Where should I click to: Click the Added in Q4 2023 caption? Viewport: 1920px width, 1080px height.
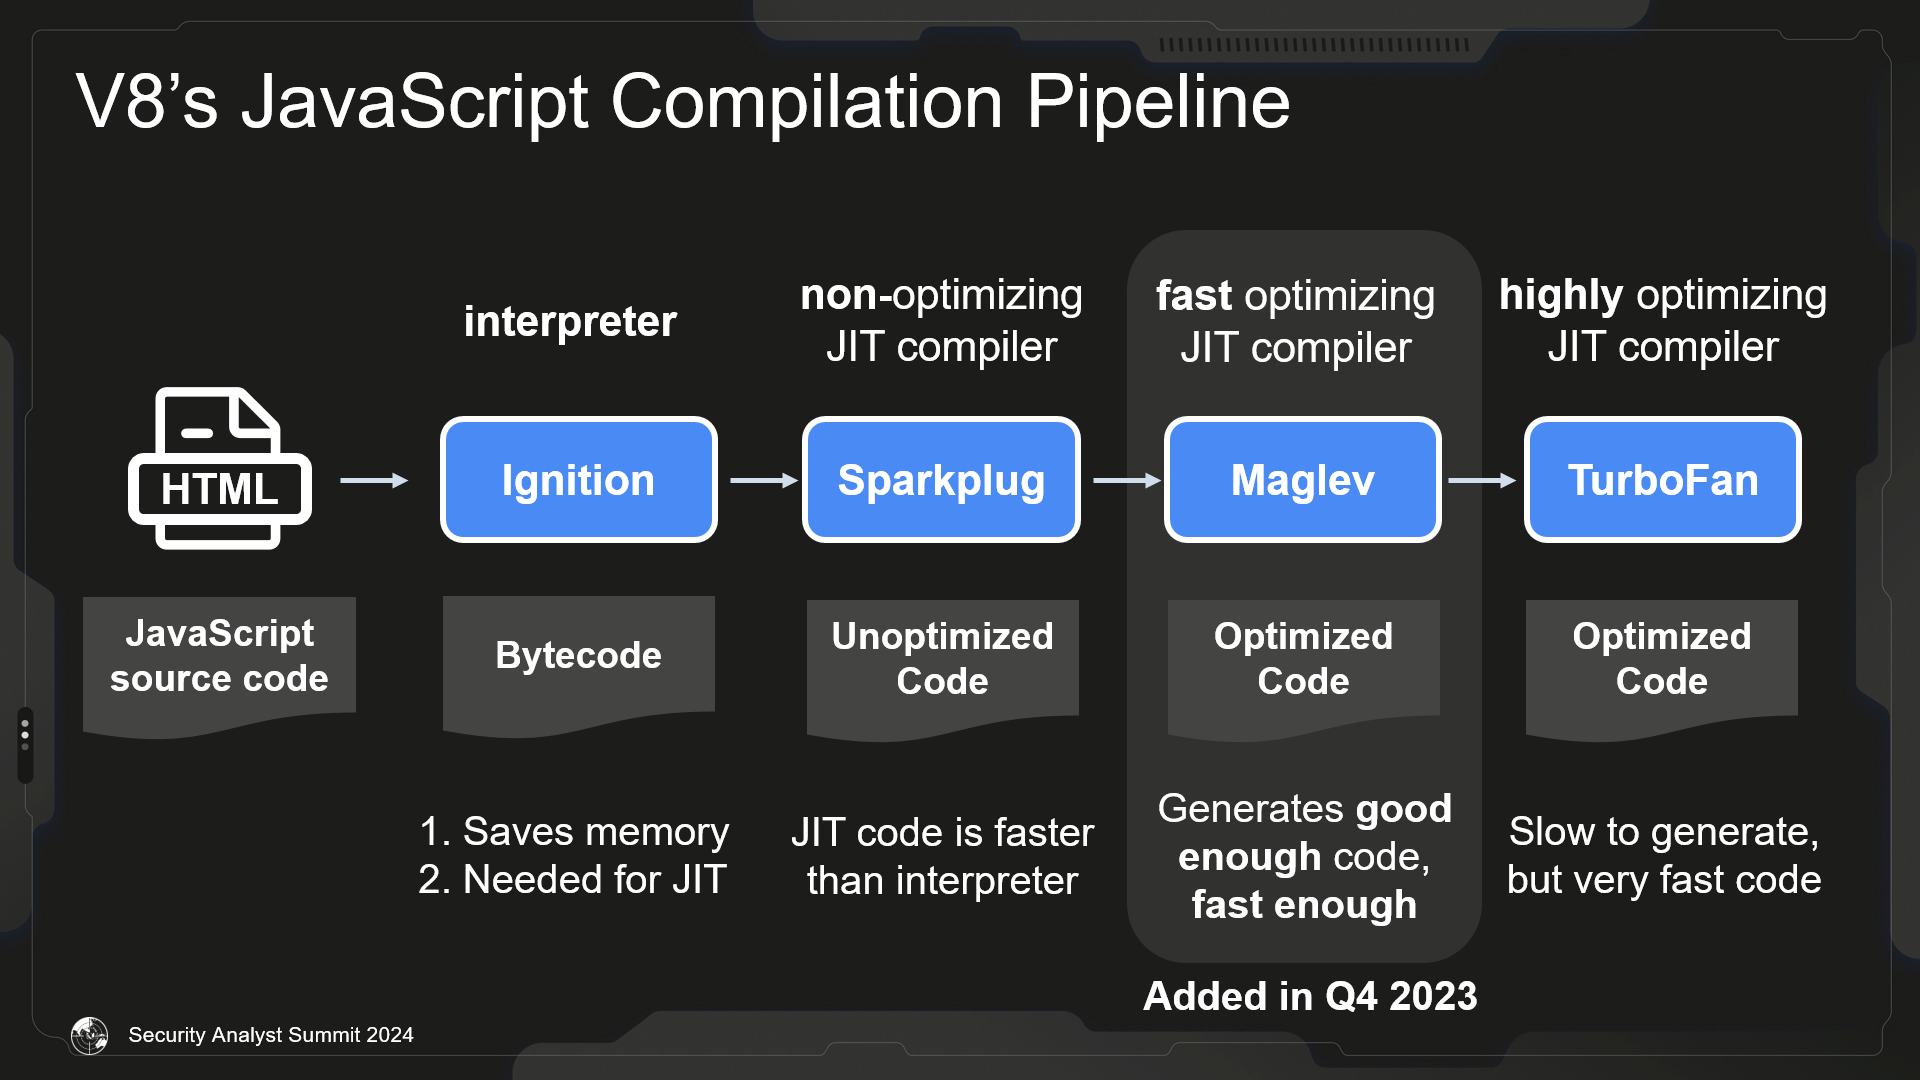(1310, 996)
